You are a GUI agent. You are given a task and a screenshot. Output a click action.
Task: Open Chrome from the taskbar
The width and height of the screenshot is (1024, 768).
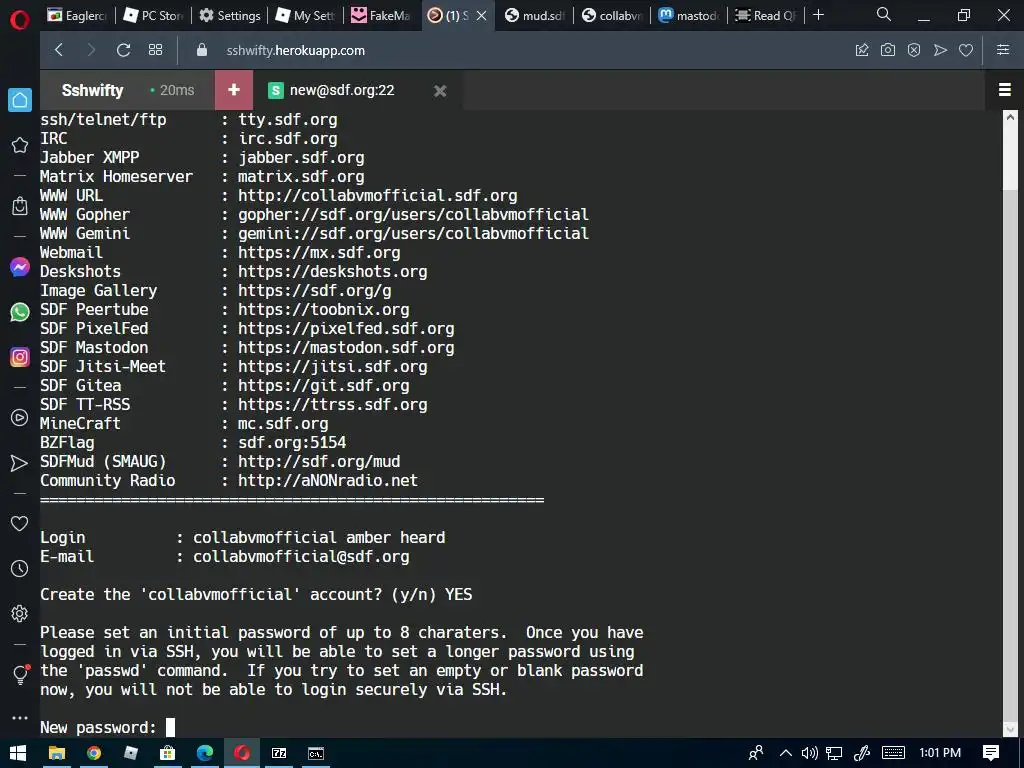point(94,753)
